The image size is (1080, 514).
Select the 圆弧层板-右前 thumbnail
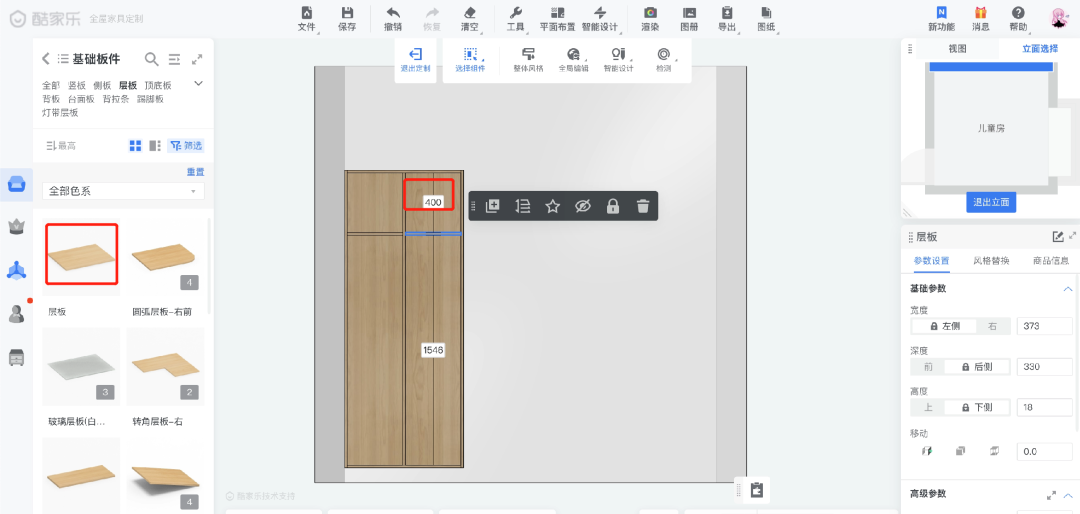tap(165, 257)
